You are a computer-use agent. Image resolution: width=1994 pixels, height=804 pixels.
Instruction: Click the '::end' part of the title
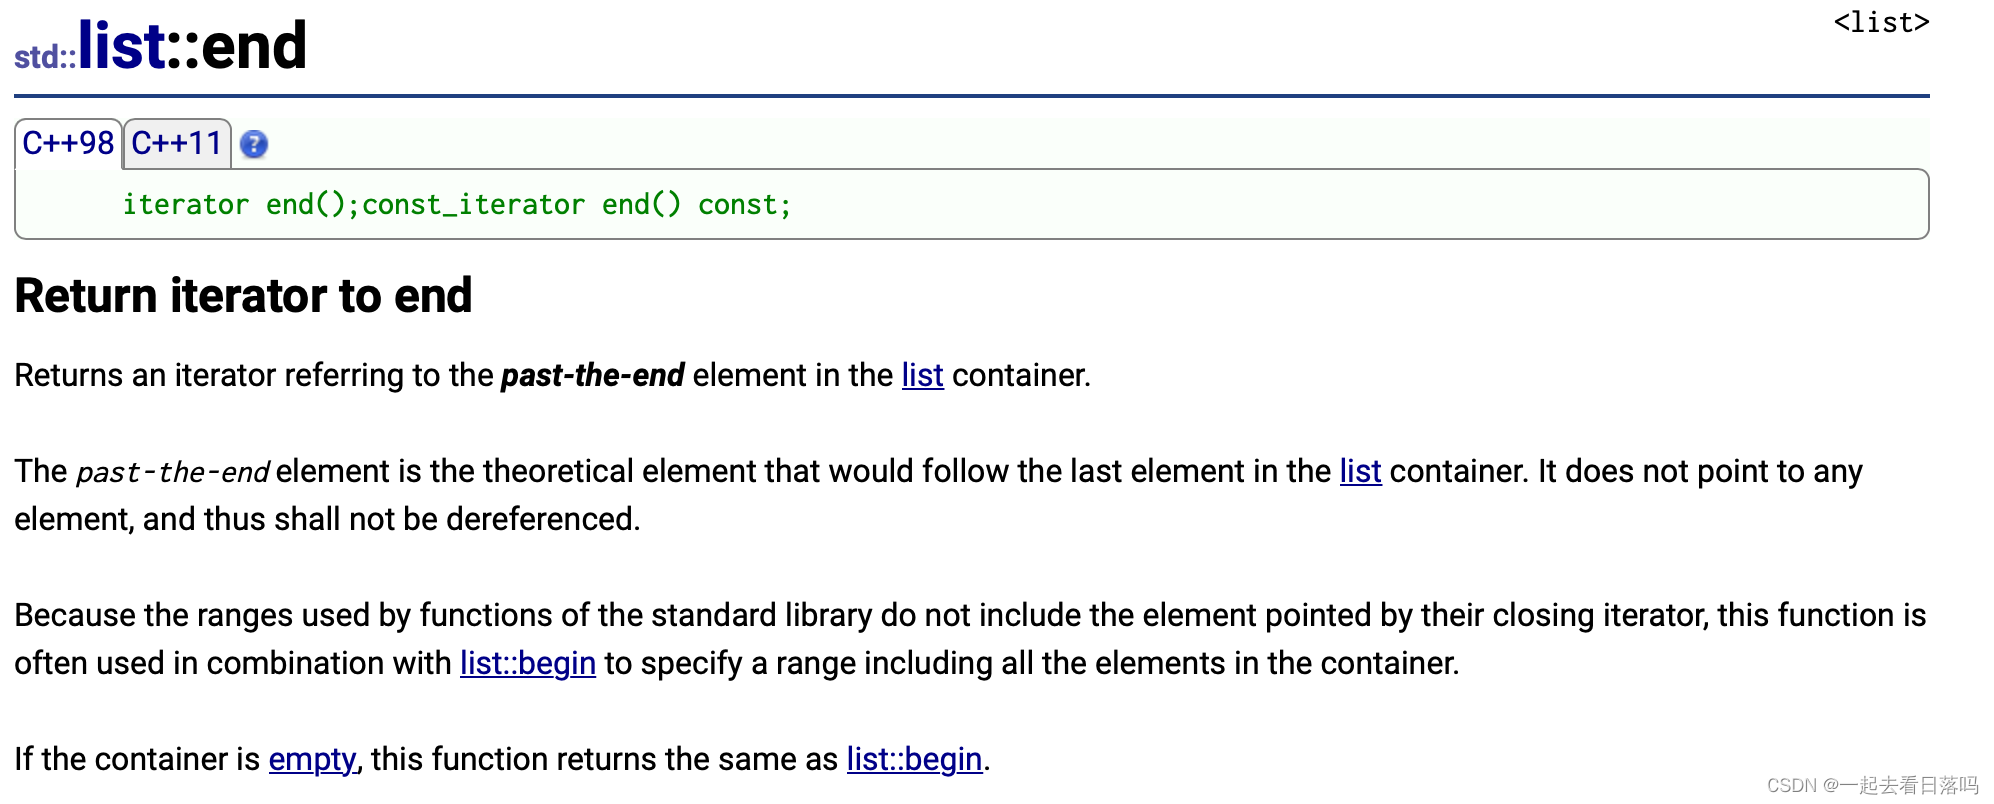click(237, 46)
